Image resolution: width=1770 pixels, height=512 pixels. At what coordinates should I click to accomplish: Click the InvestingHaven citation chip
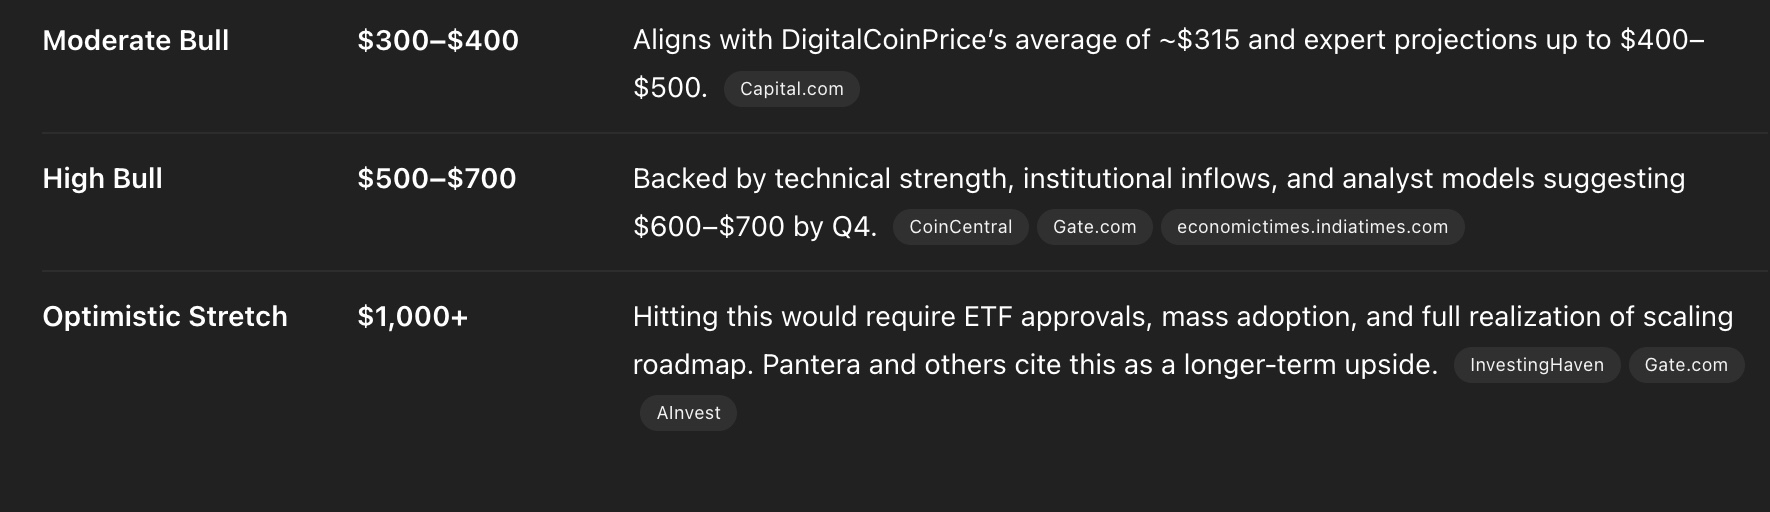pyautogui.click(x=1536, y=365)
